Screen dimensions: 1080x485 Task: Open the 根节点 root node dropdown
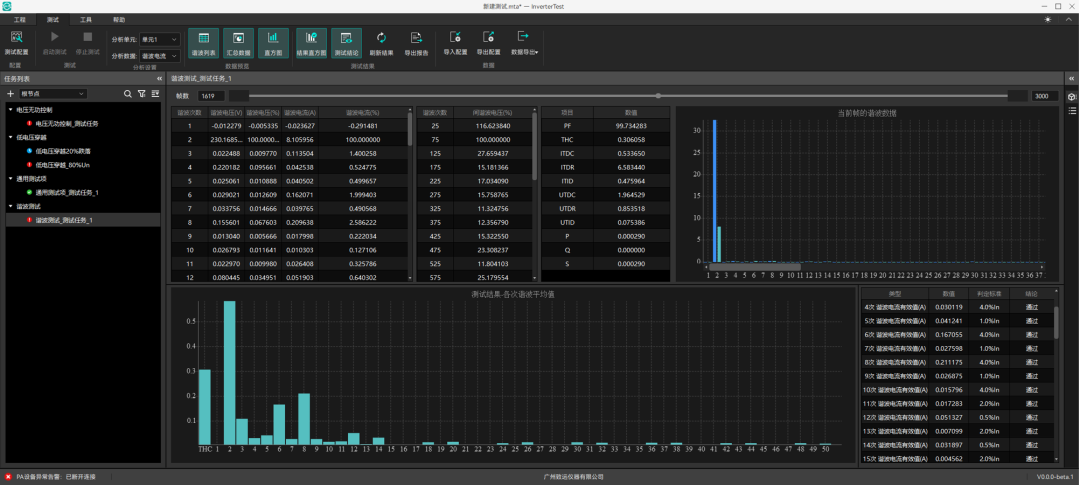pyautogui.click(x=53, y=94)
